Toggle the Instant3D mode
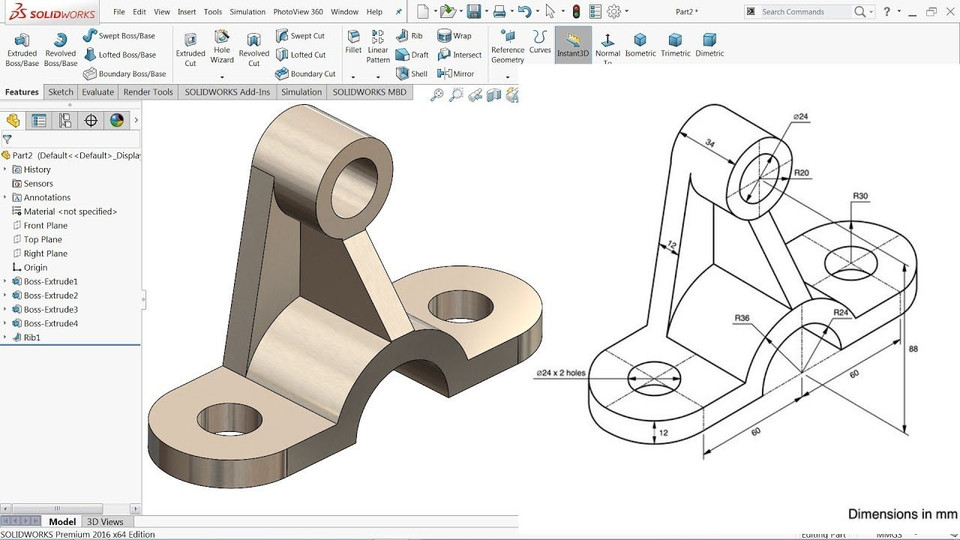Screen dimensions: 960x540 pyautogui.click(x=573, y=45)
